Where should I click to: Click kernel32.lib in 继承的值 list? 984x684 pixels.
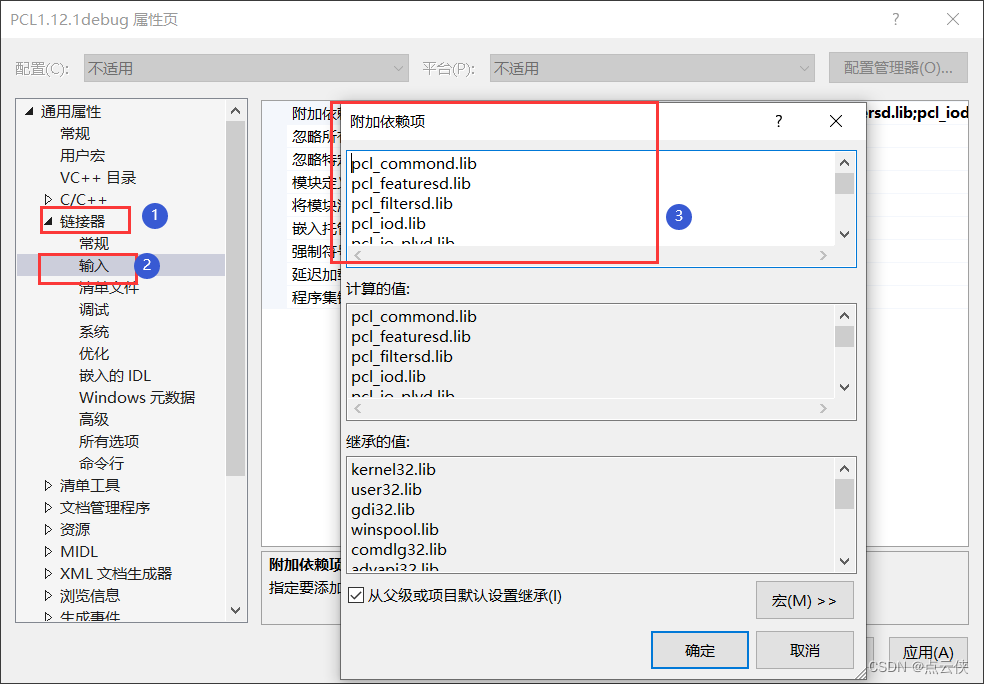pyautogui.click(x=393, y=469)
